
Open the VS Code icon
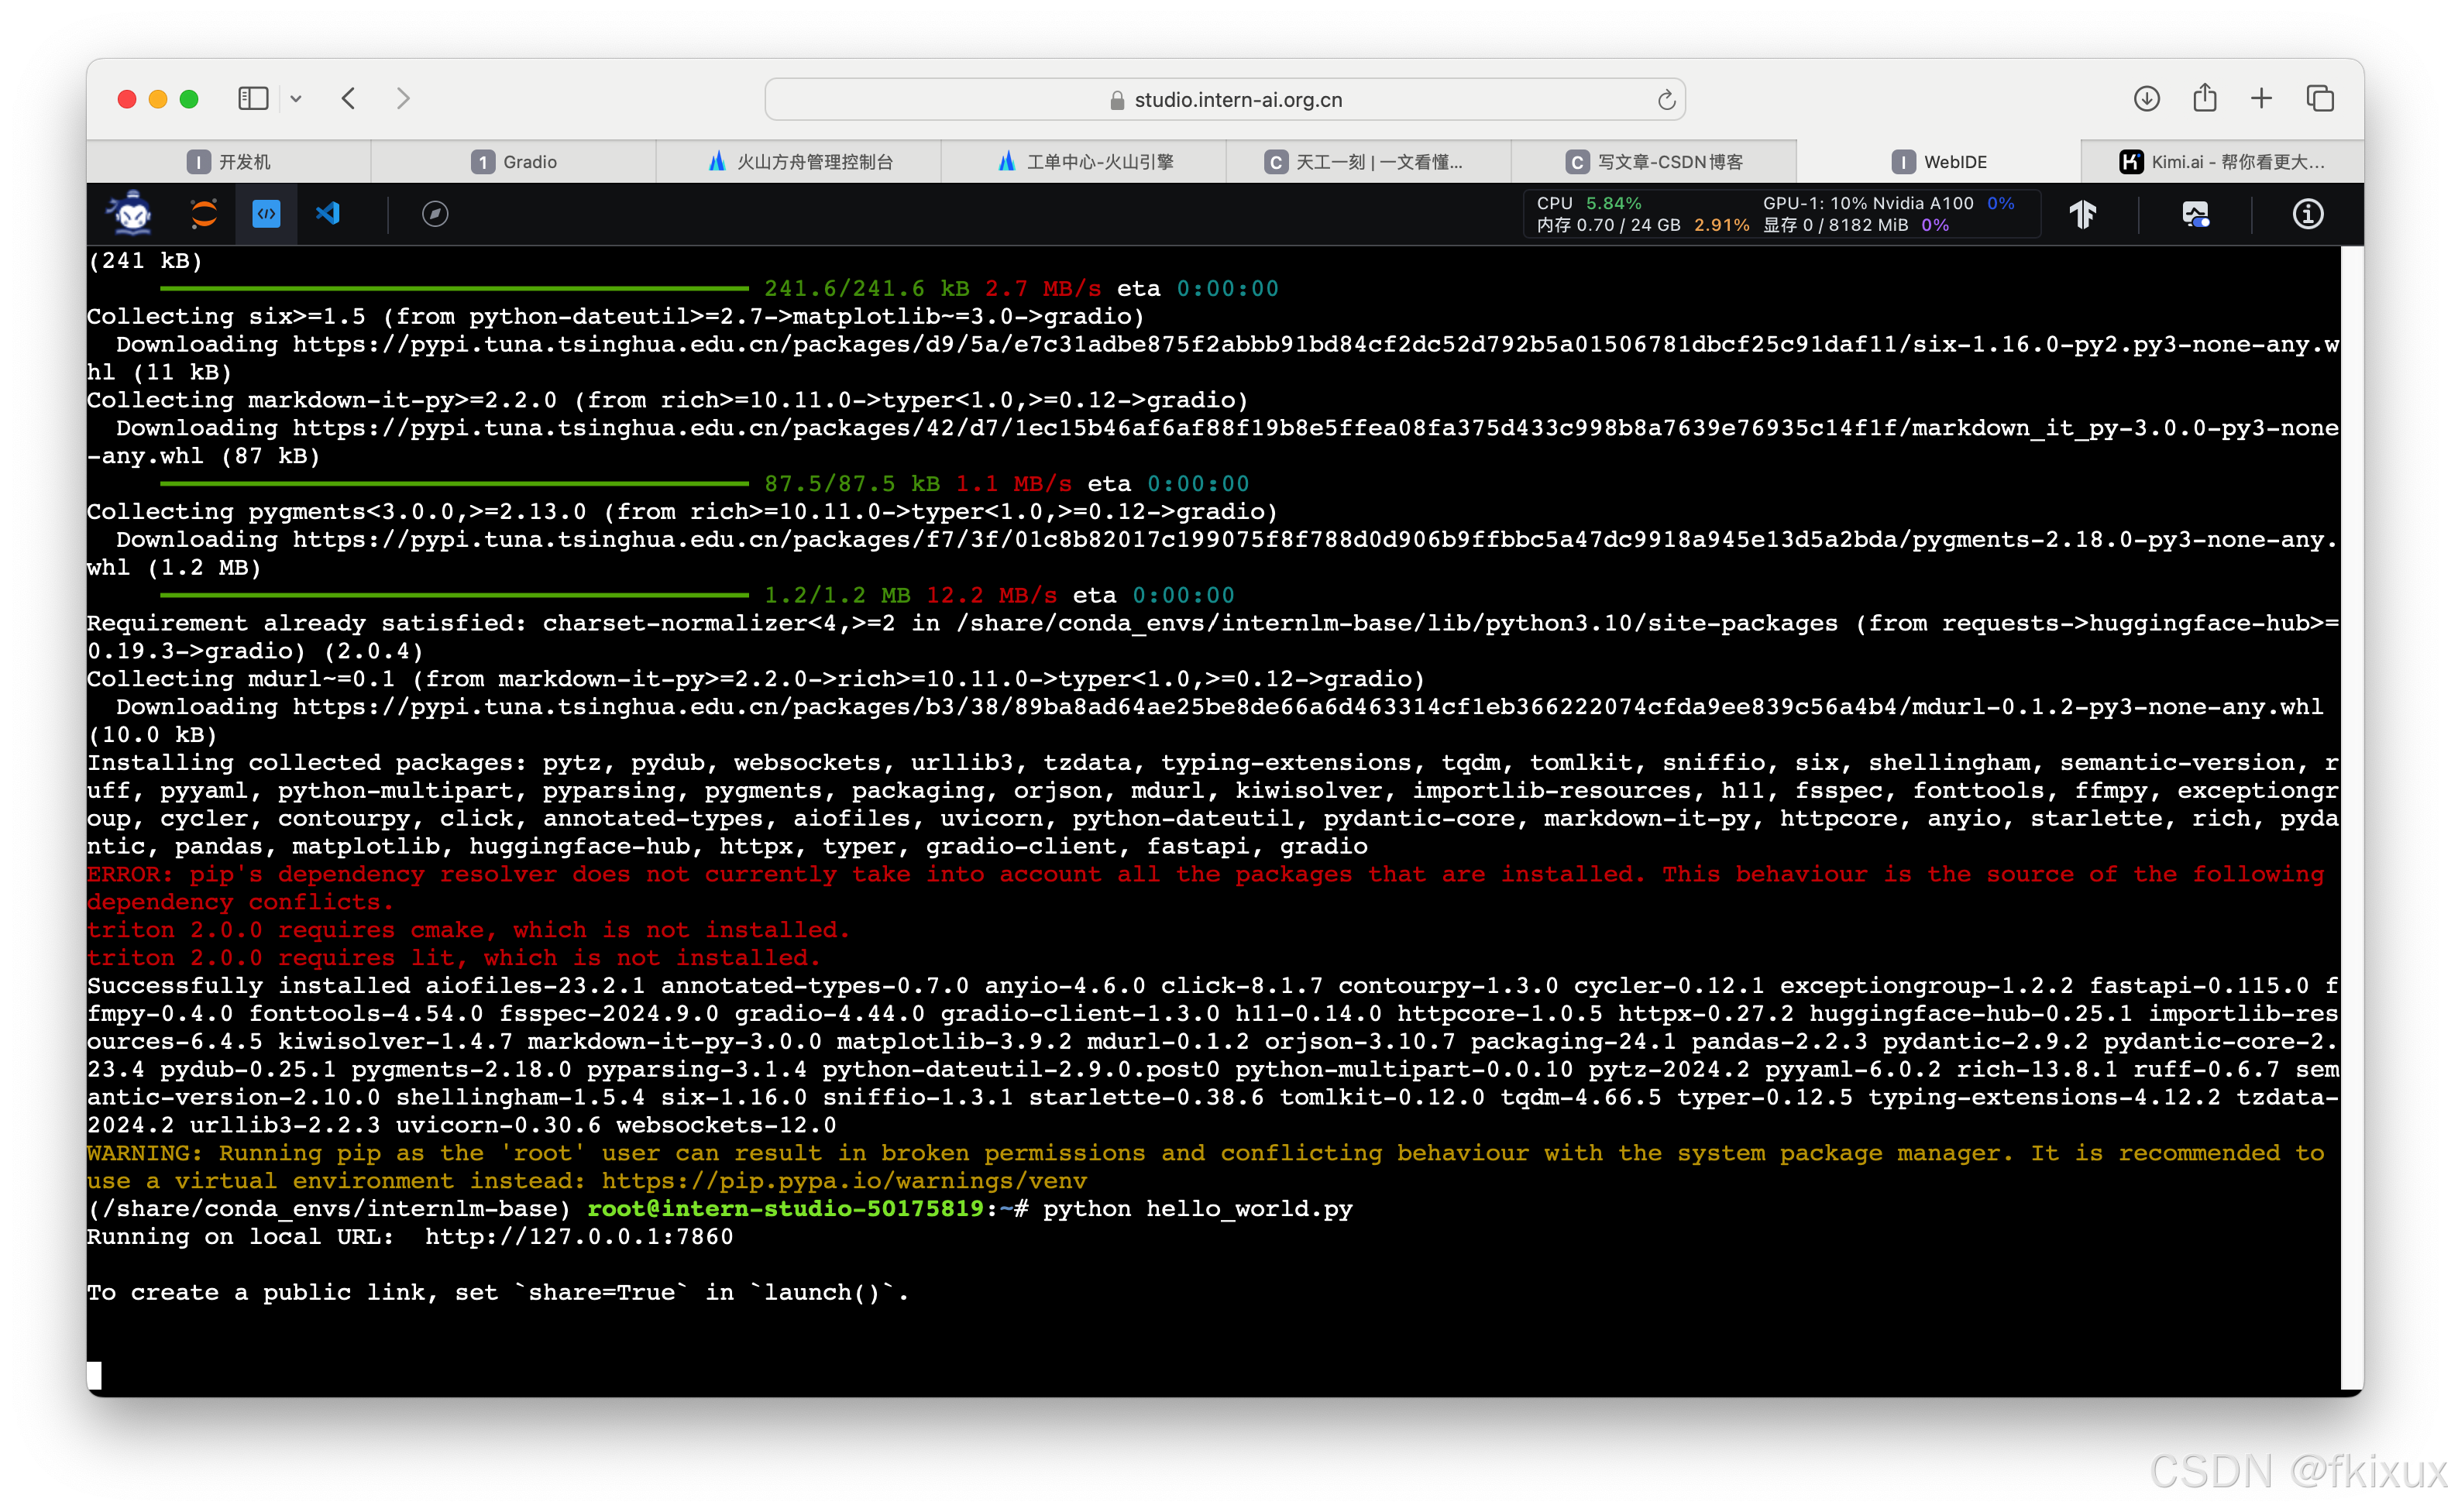pyautogui.click(x=328, y=213)
